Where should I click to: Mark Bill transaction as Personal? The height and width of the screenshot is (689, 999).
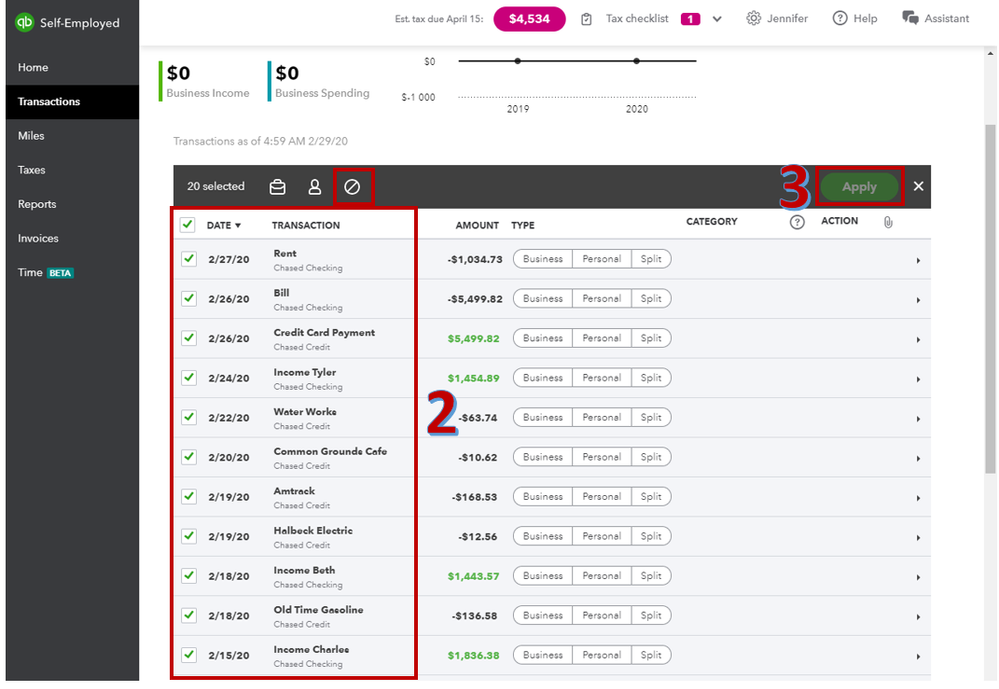(601, 298)
